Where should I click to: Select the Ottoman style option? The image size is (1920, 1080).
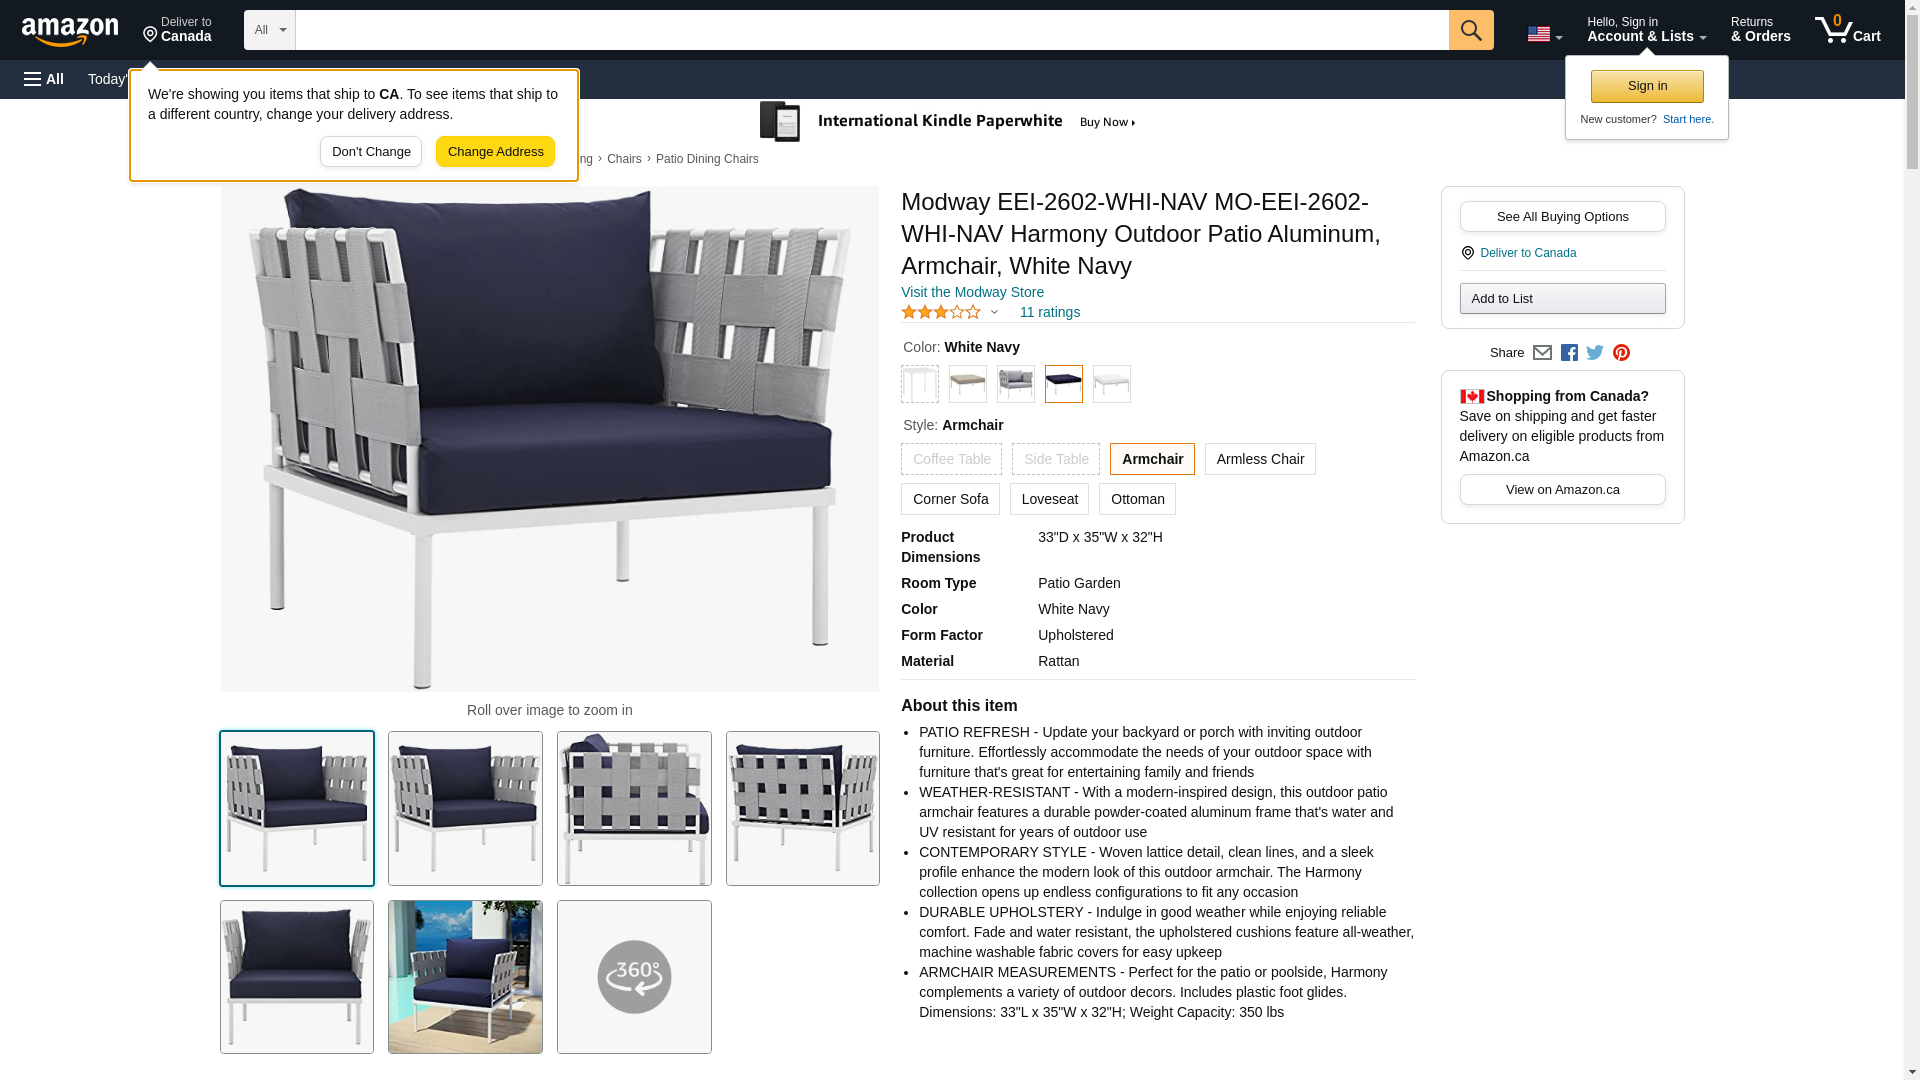(1137, 499)
